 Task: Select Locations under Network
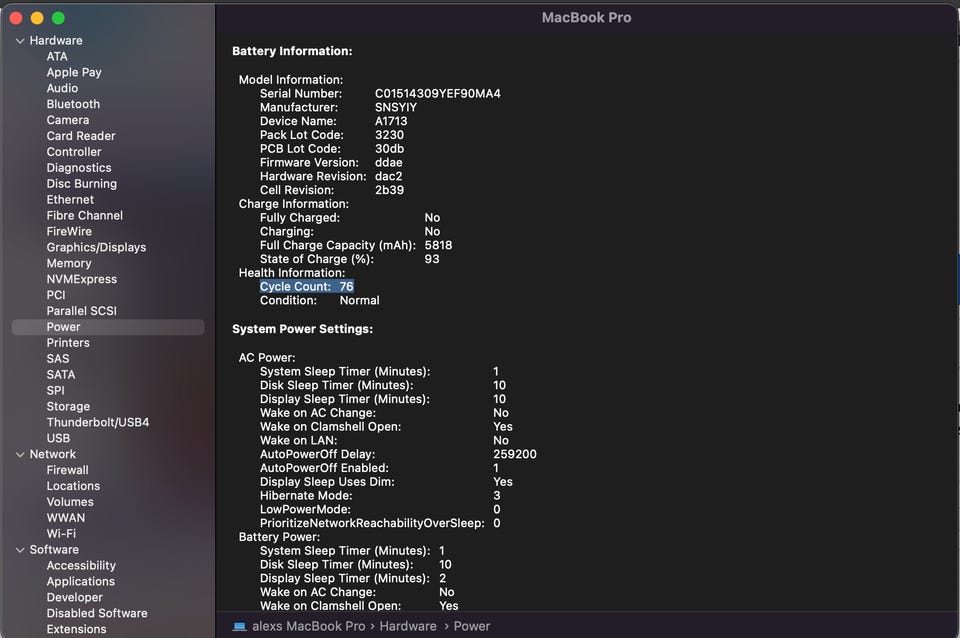pos(73,486)
